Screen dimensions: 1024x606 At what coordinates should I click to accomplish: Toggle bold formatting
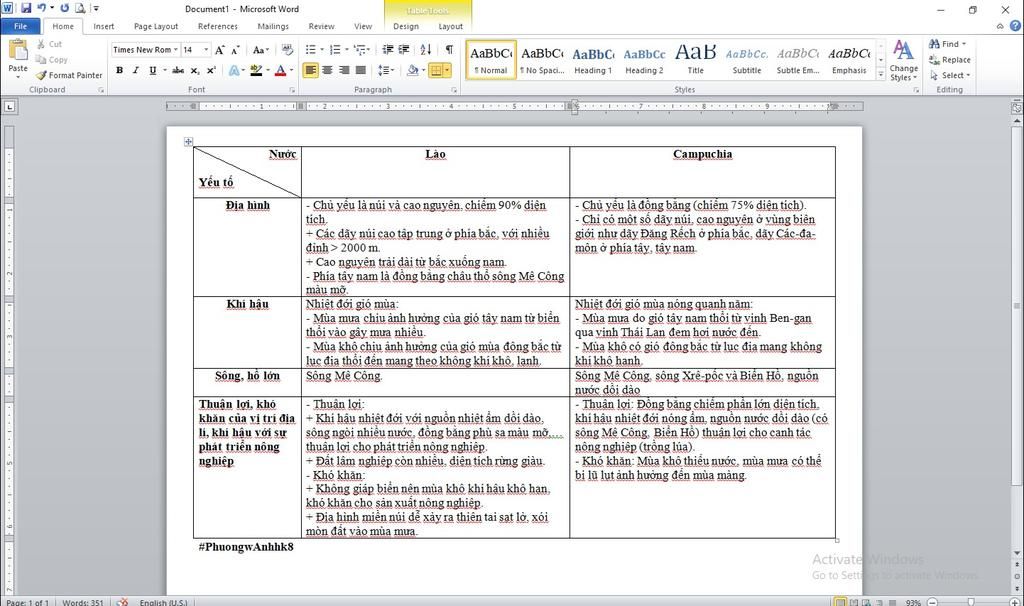click(119, 70)
